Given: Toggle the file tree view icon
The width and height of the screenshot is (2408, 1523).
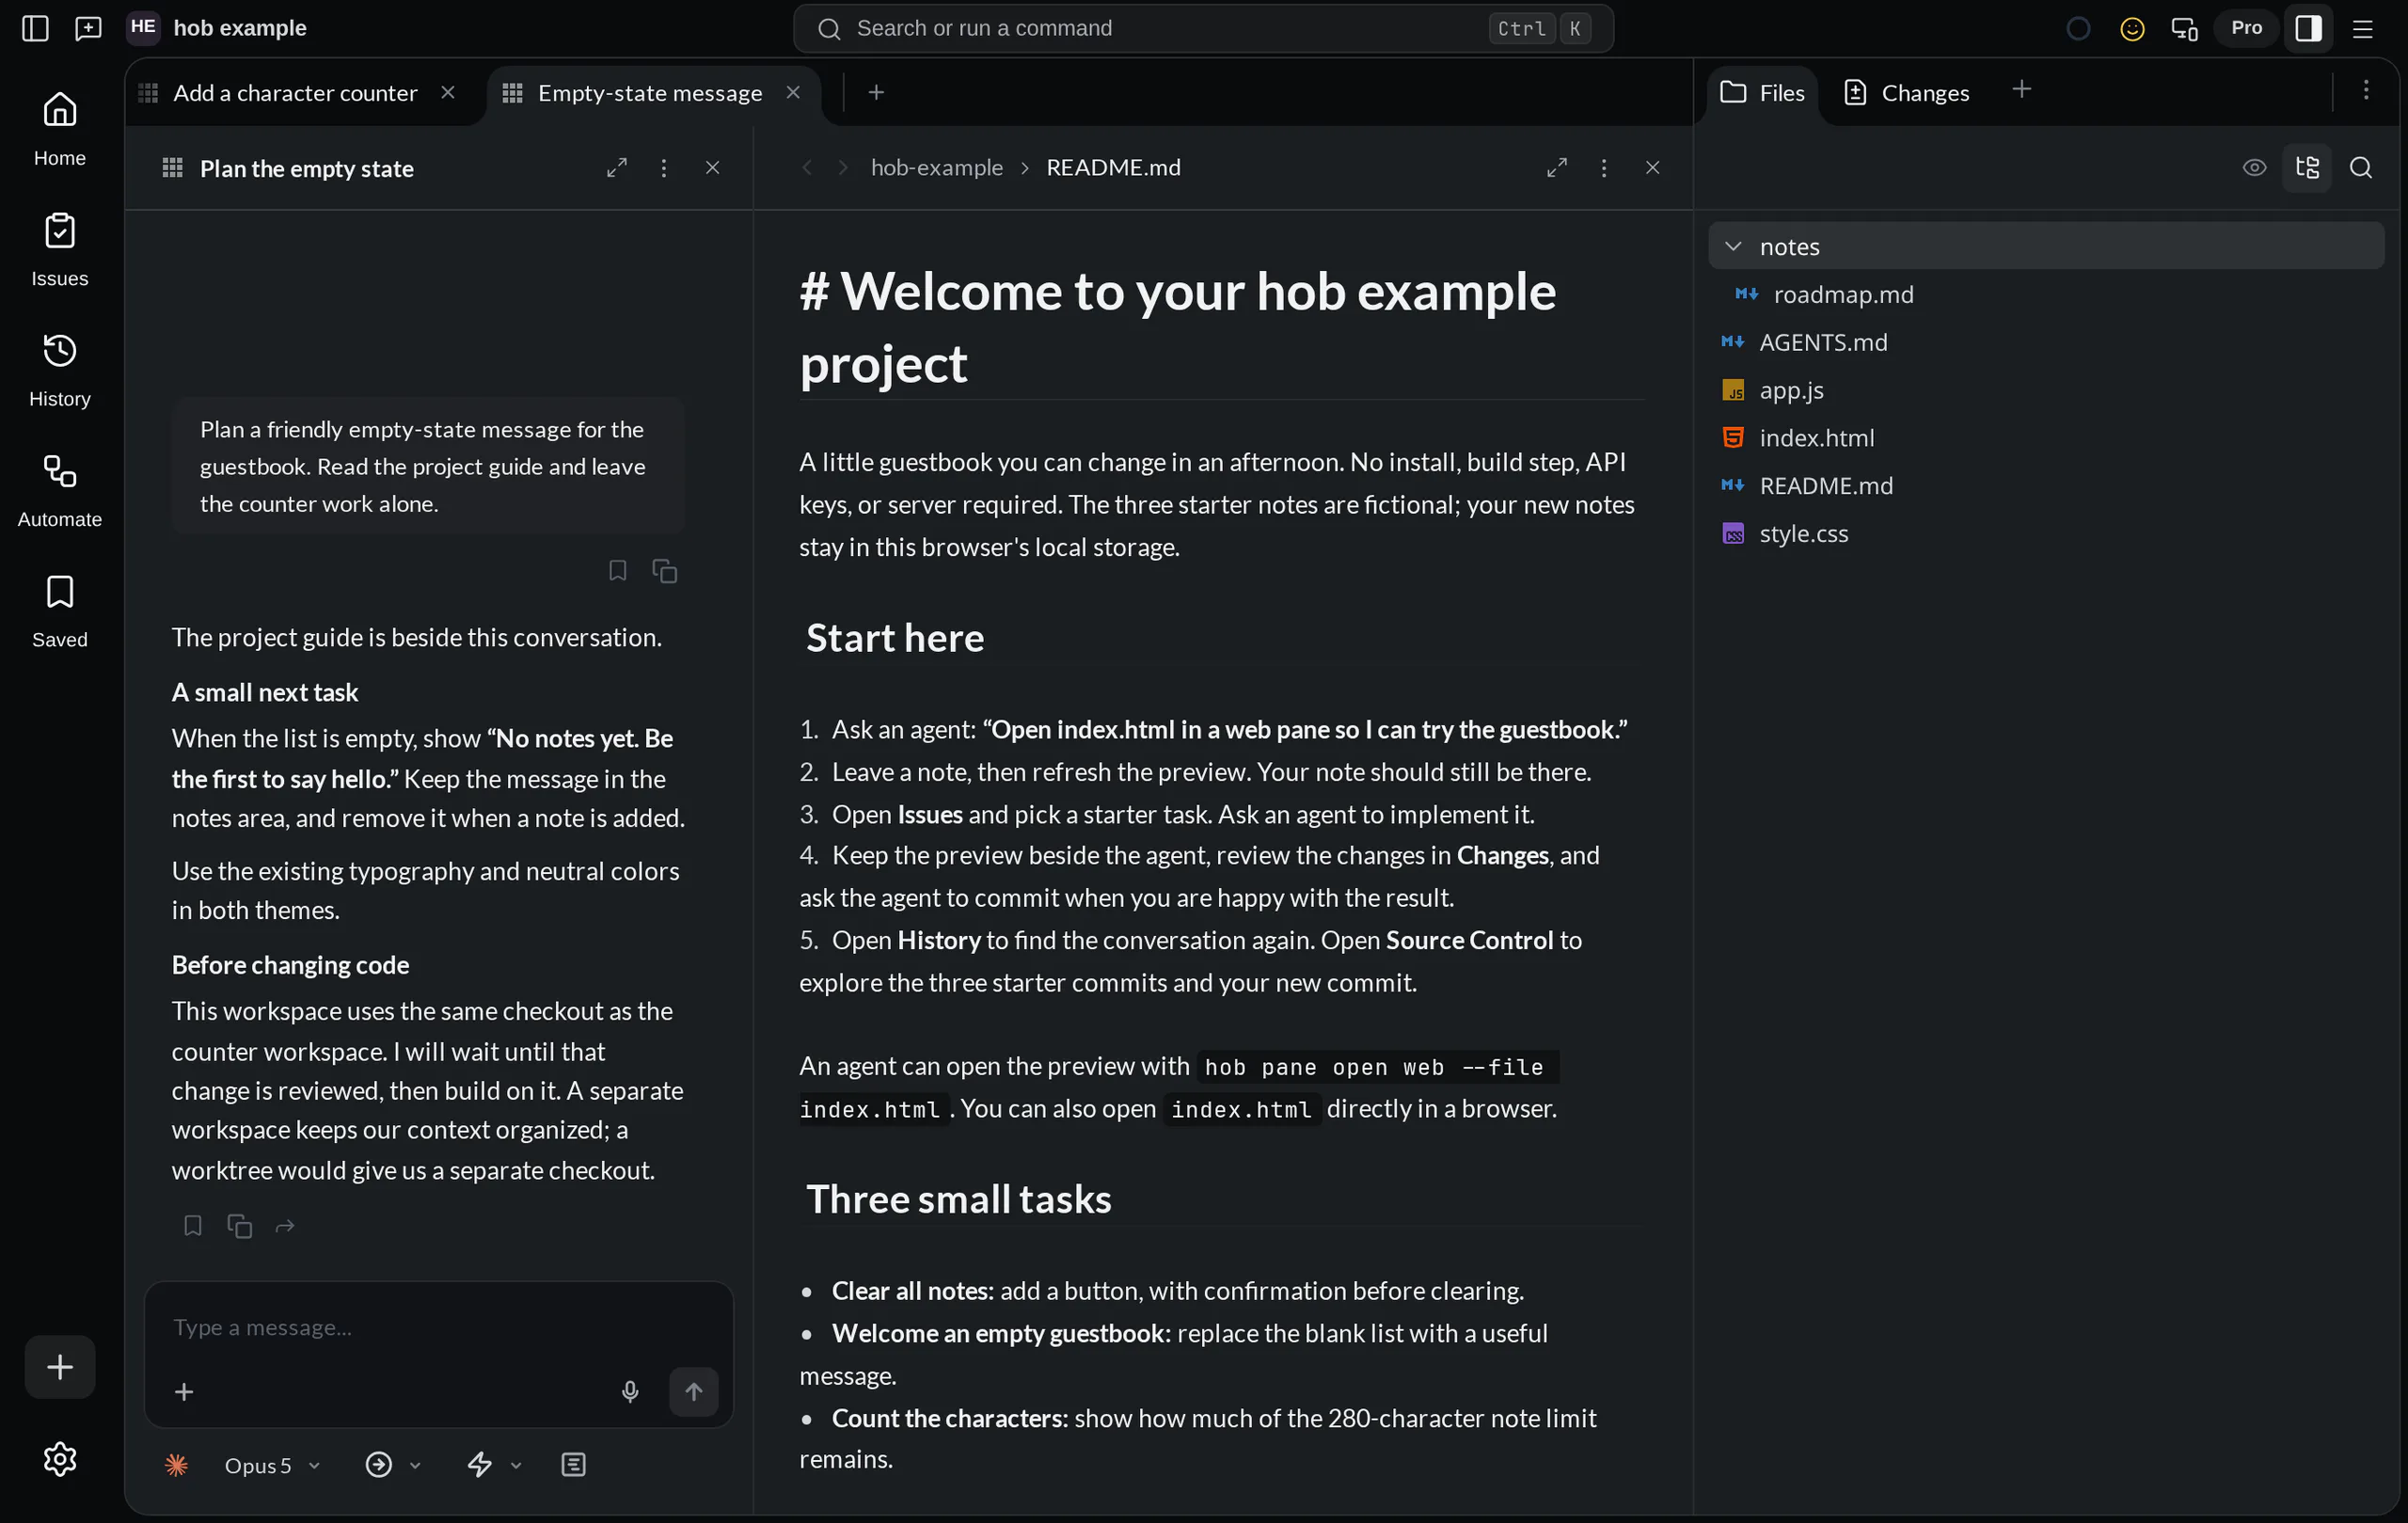Looking at the screenshot, I should (2307, 168).
